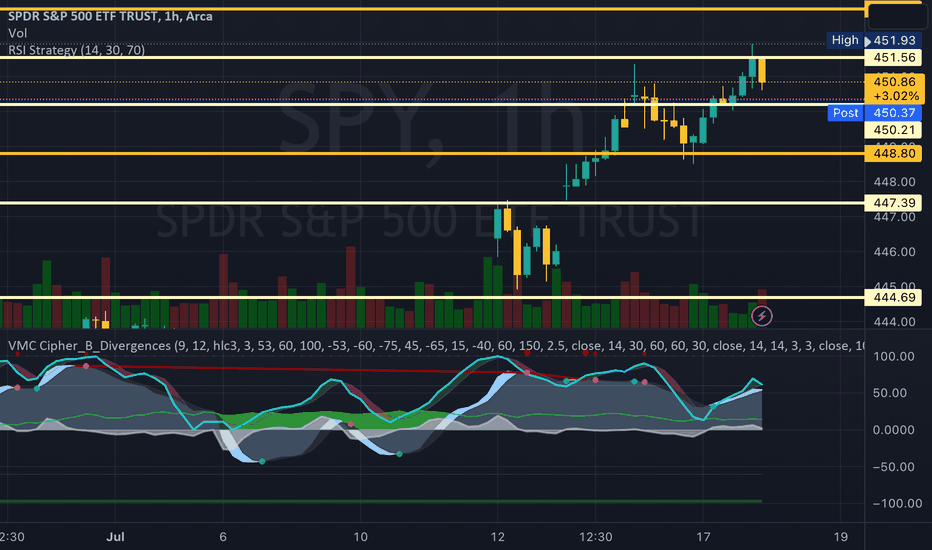932x550 pixels.
Task: Select the 448.80 orange line label
Action: pyautogui.click(x=893, y=153)
